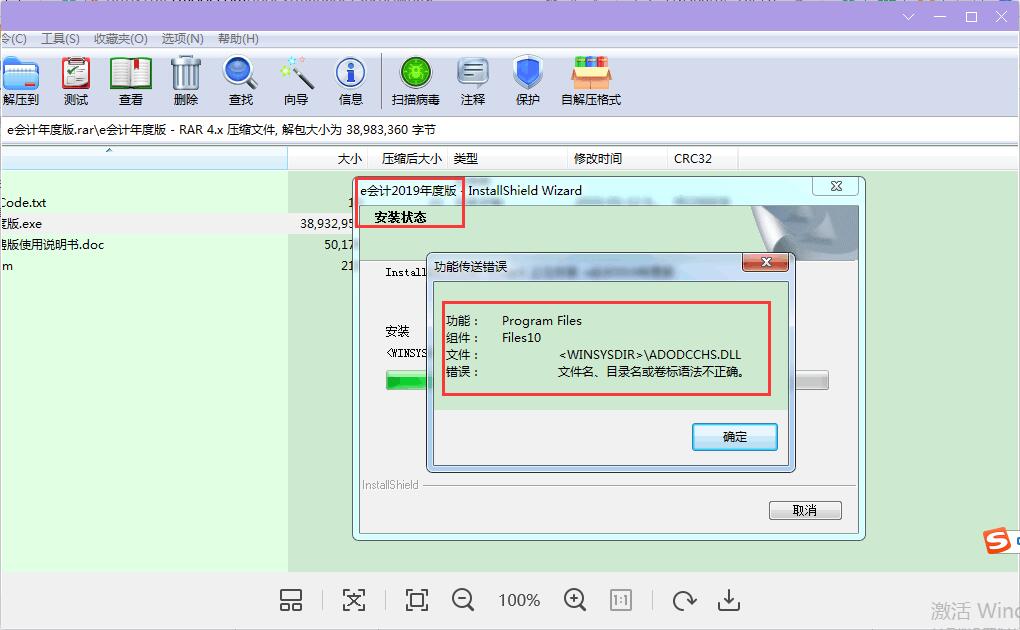Click the Sogou input method S icon

(997, 540)
